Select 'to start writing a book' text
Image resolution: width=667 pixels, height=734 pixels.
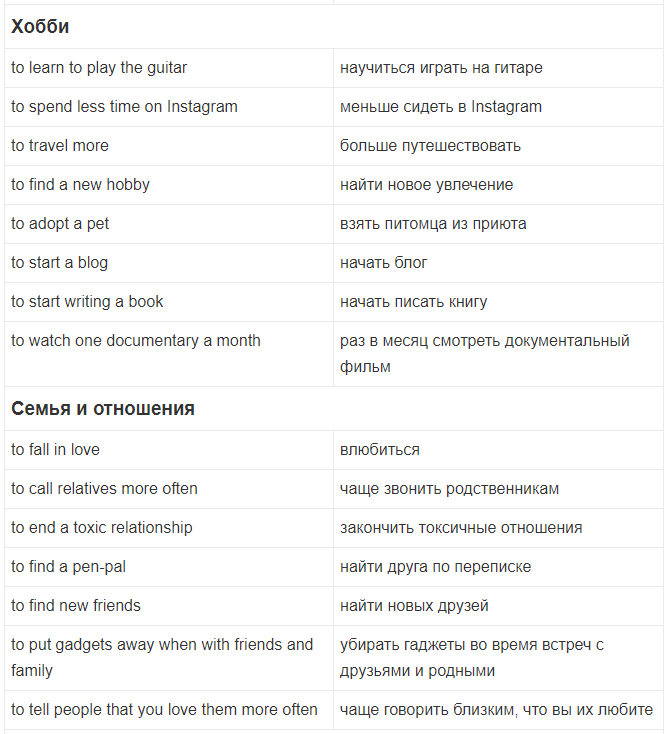pyautogui.click(x=87, y=302)
